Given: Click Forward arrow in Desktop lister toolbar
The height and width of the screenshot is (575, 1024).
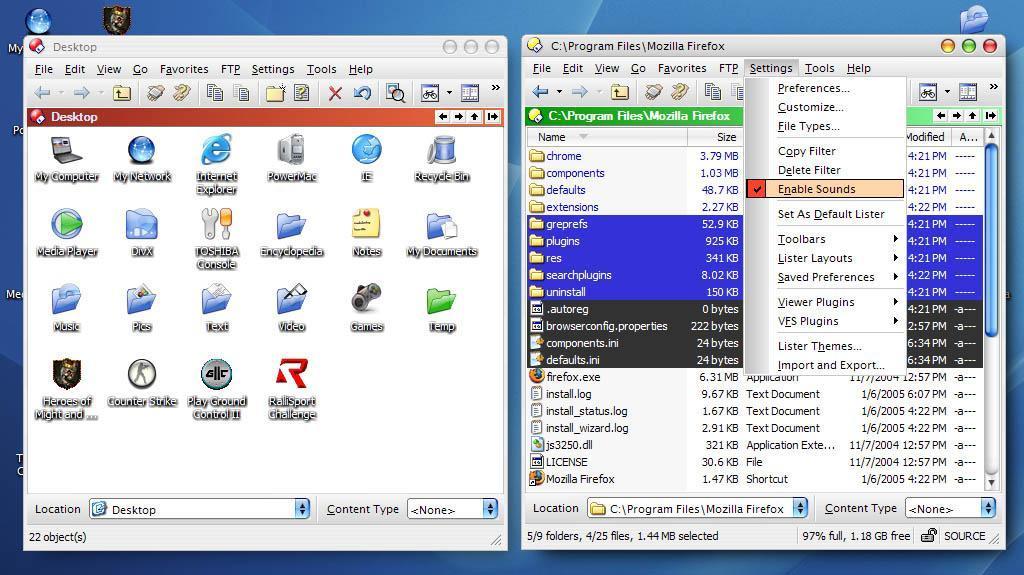Looking at the screenshot, I should tap(81, 93).
